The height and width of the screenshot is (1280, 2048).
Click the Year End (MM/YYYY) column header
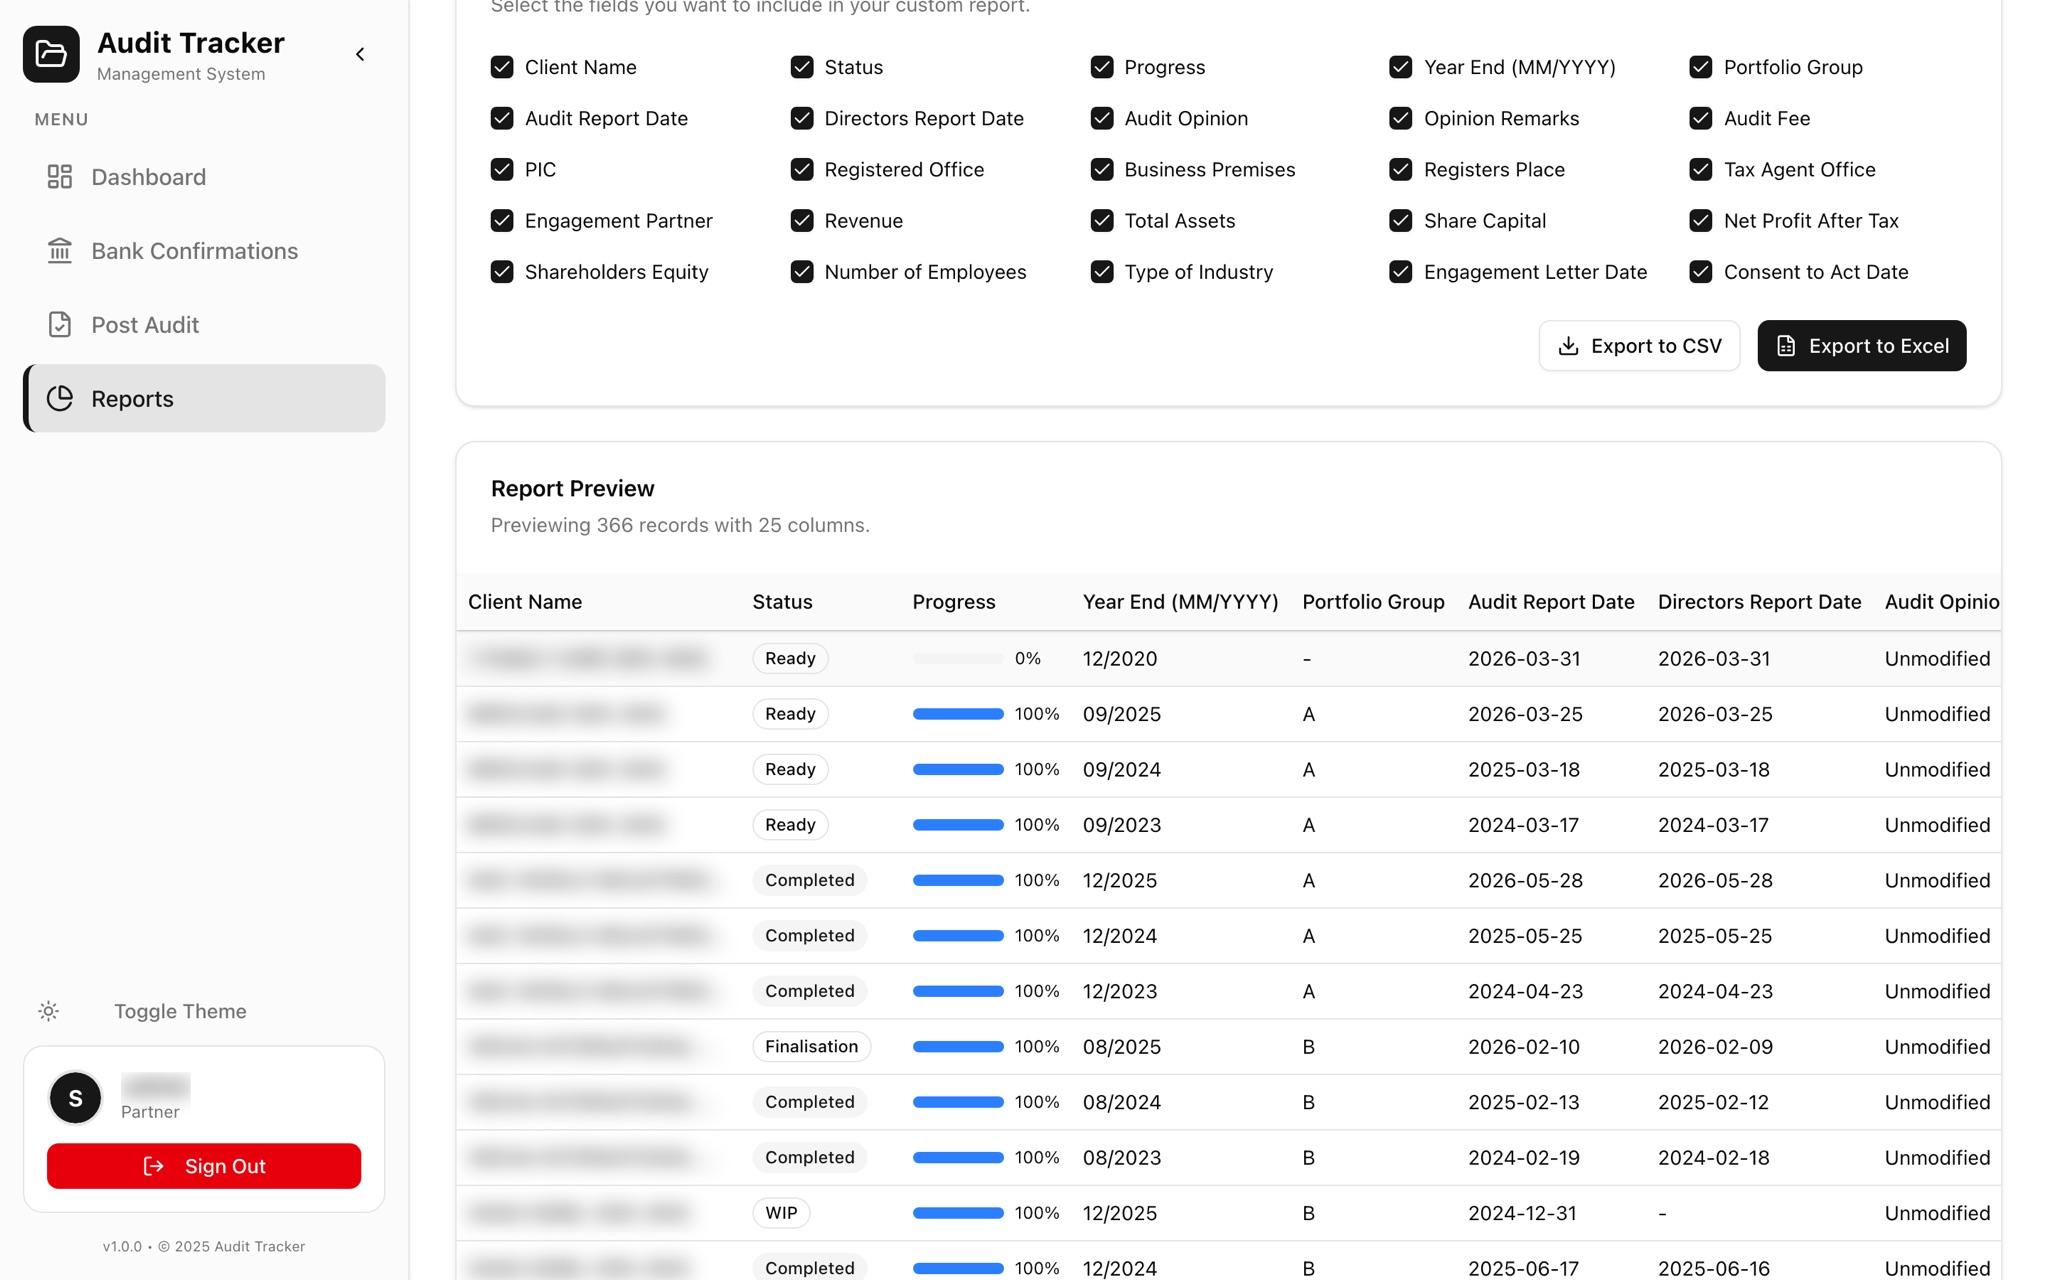1181,602
